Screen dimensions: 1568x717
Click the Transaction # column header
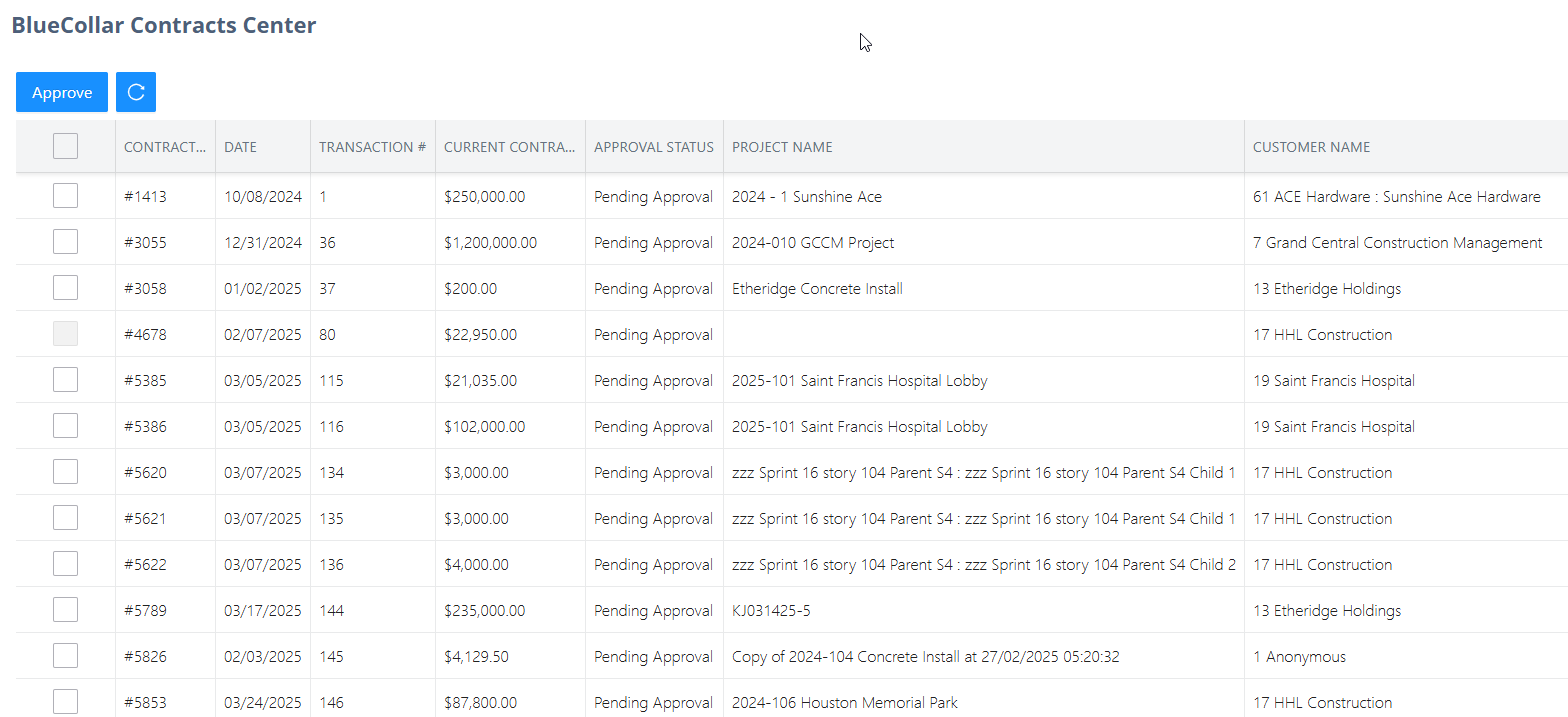pos(372,147)
